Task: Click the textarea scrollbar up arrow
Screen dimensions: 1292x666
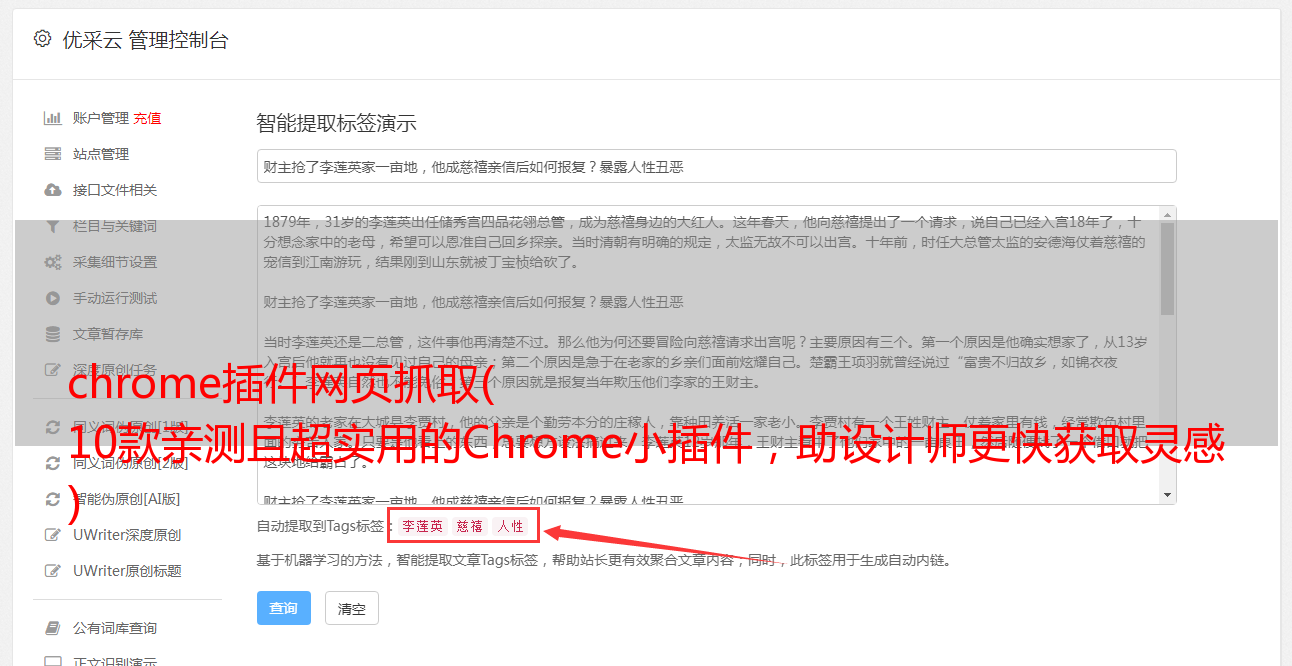Action: pyautogui.click(x=1167, y=214)
